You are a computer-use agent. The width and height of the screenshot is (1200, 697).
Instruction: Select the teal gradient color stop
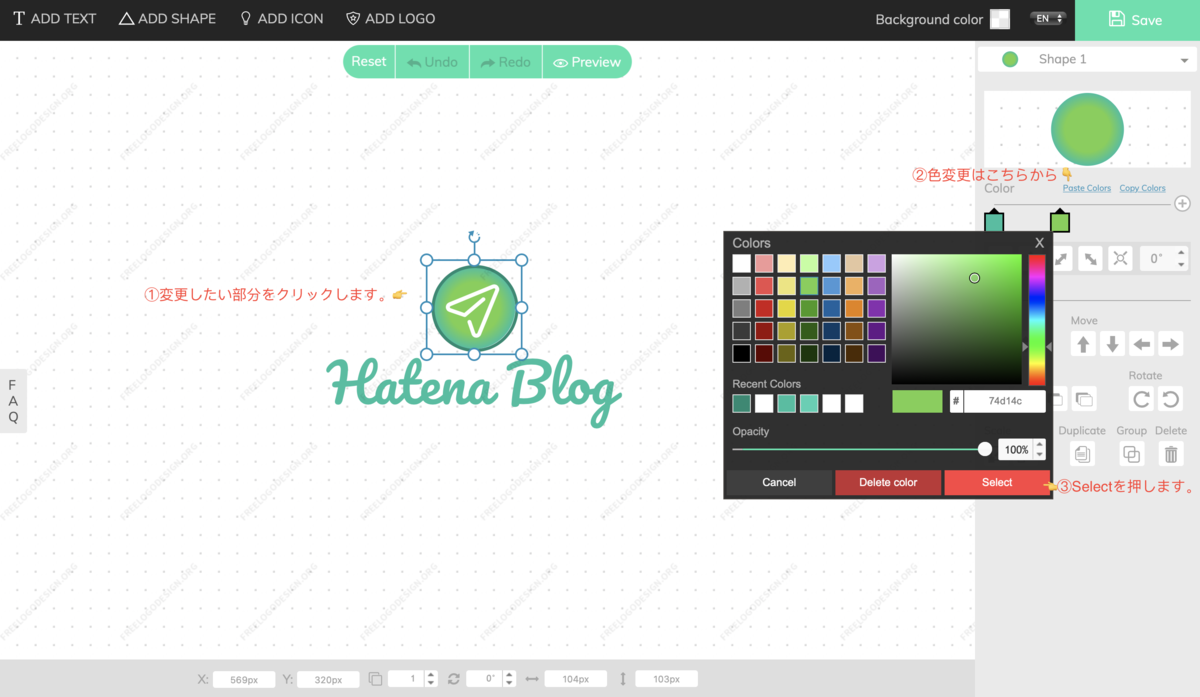994,221
